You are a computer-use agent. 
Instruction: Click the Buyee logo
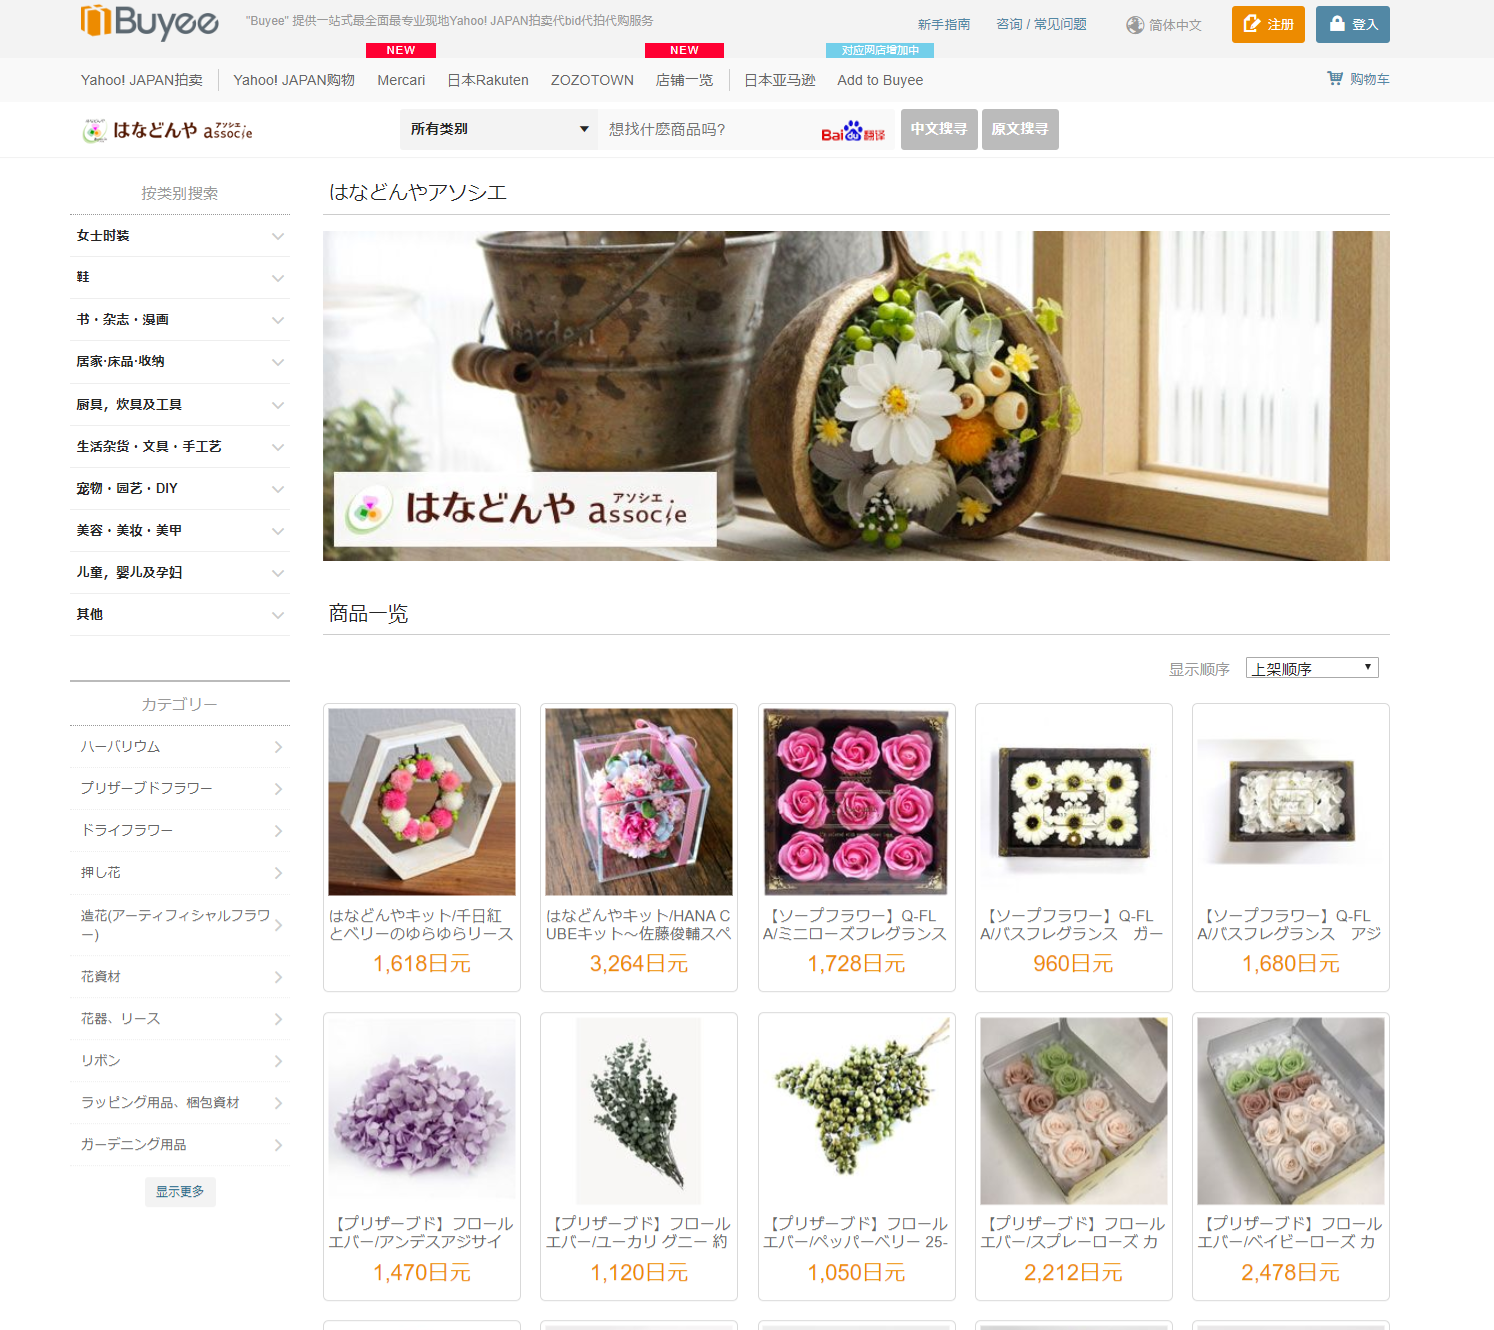click(x=150, y=21)
